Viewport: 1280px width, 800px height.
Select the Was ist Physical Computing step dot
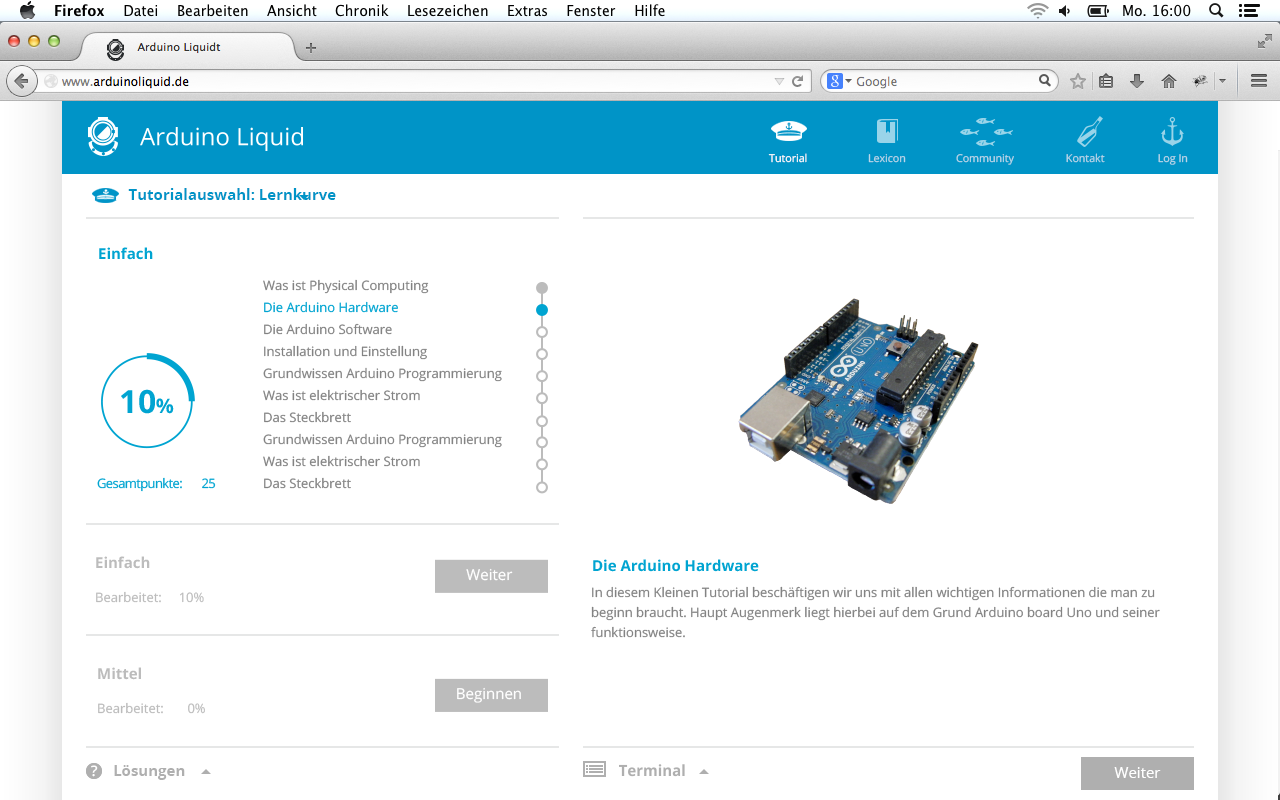pos(542,288)
